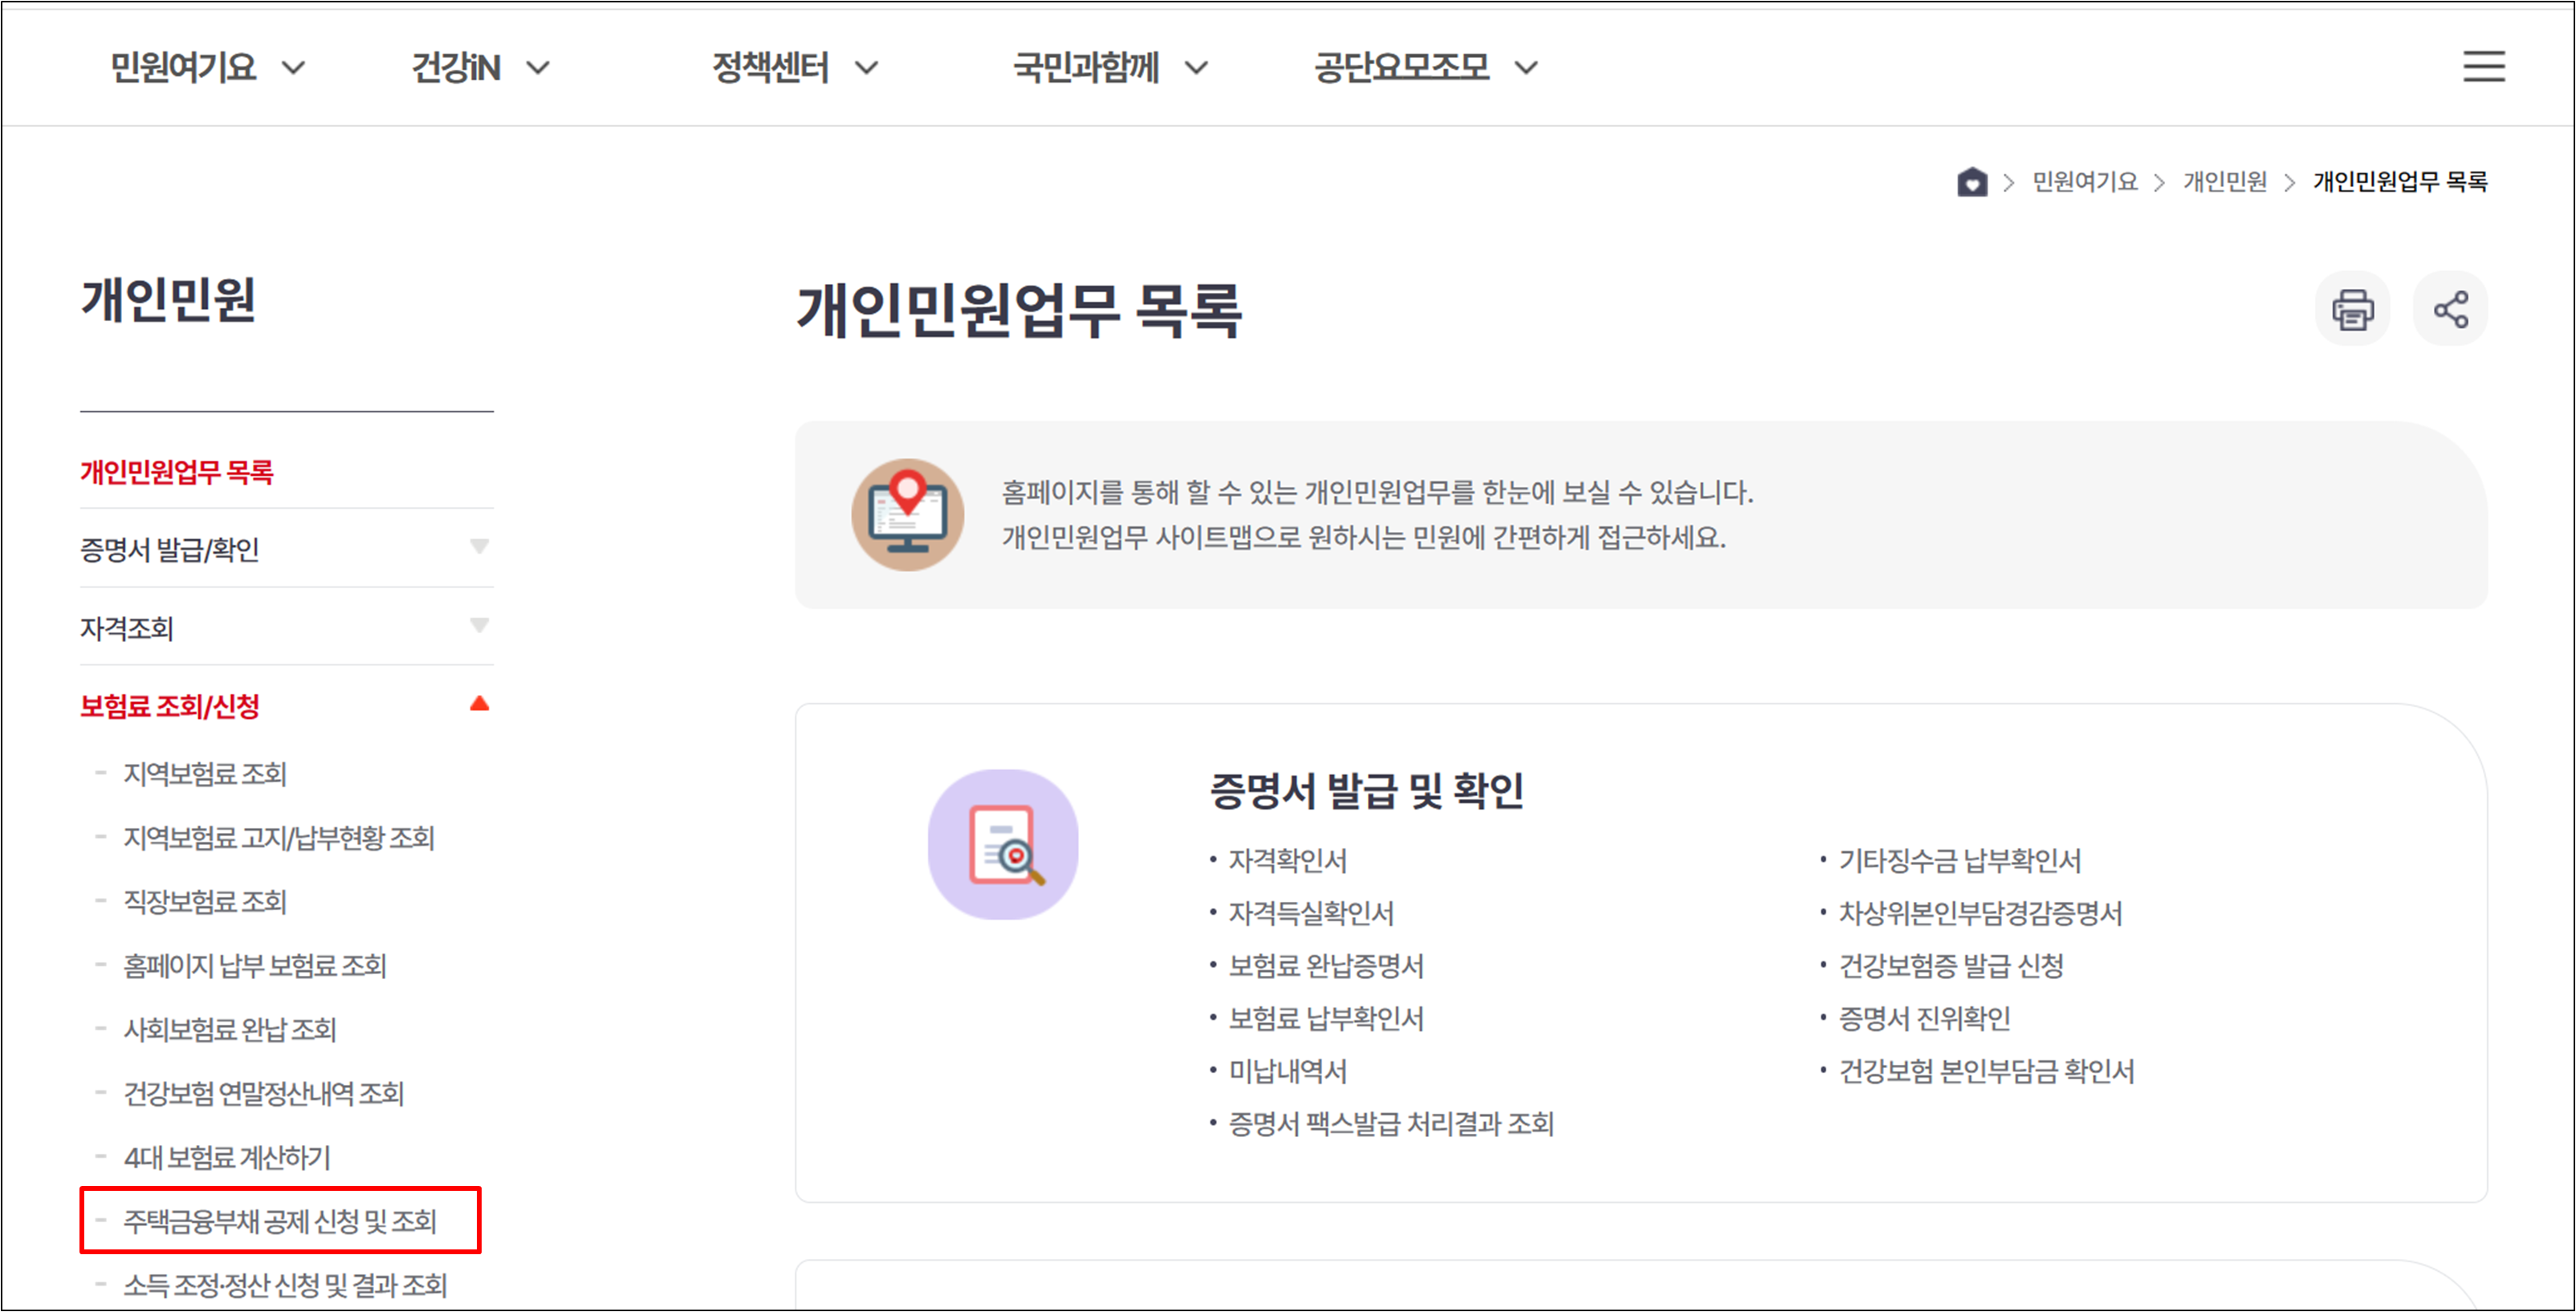Viewport: 2576px width, 1312px height.
Task: Open the hamburger full menu icon
Action: coord(2483,66)
